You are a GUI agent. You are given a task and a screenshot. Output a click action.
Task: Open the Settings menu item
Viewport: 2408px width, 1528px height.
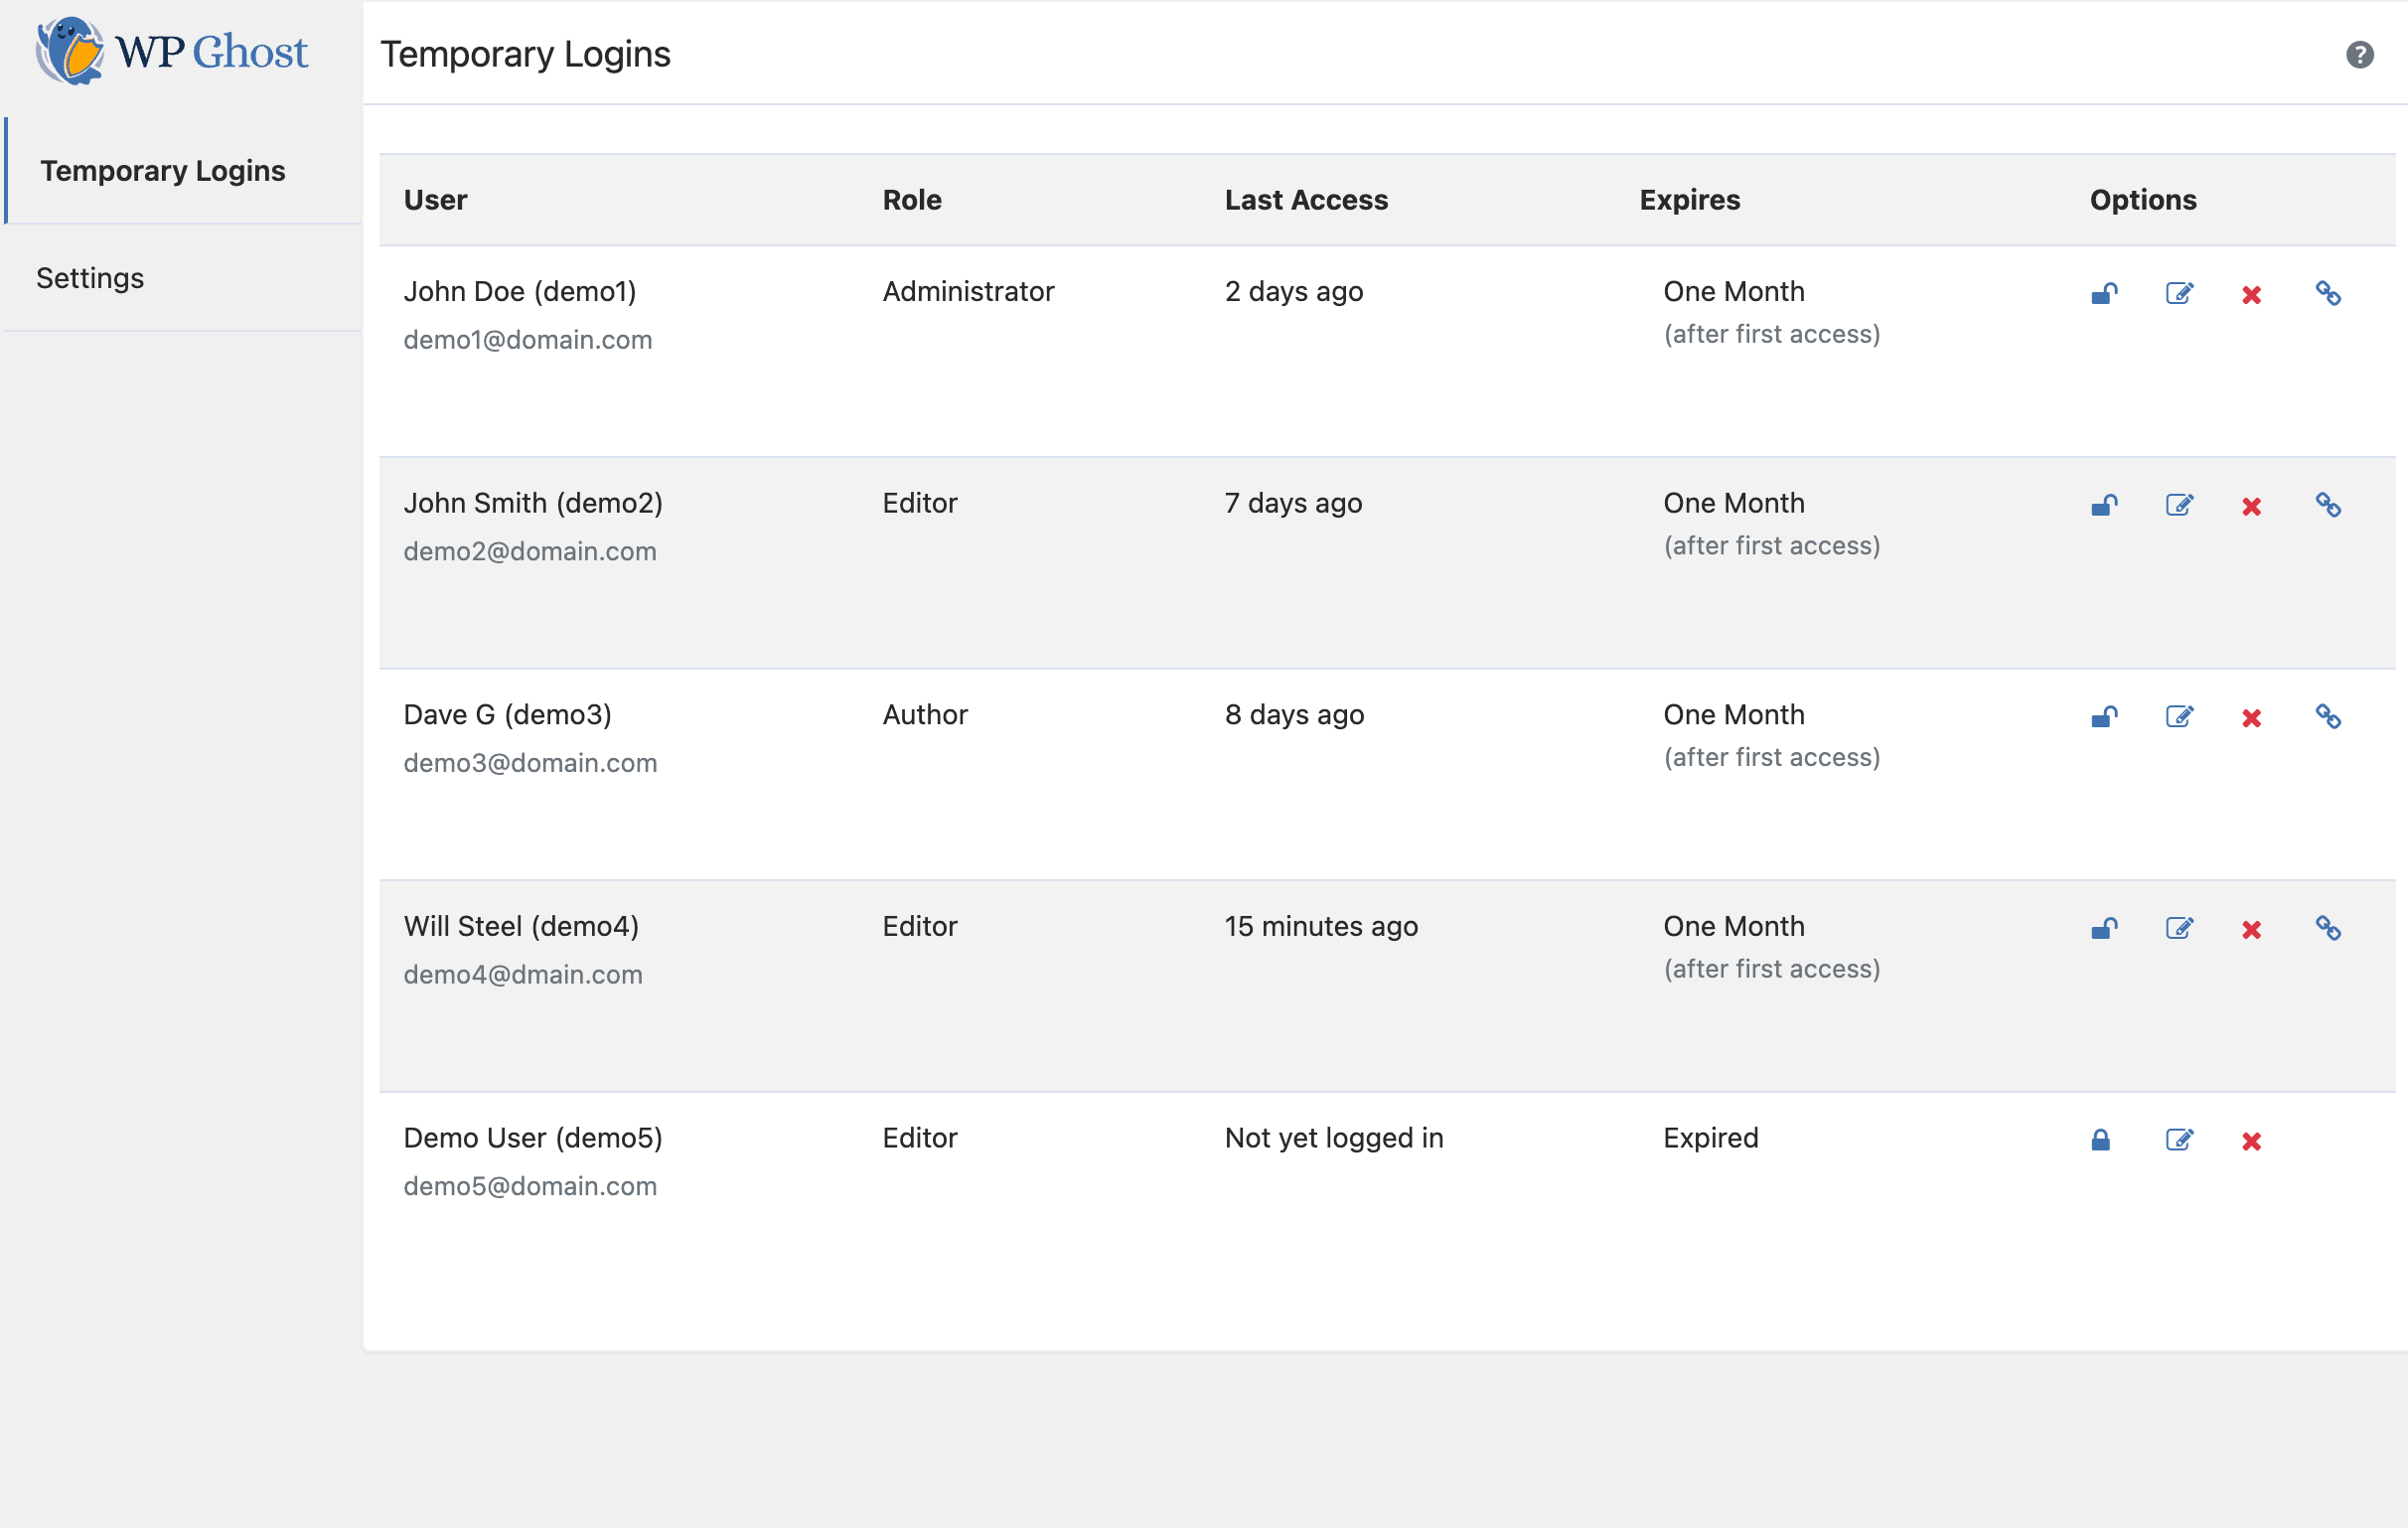[x=90, y=278]
